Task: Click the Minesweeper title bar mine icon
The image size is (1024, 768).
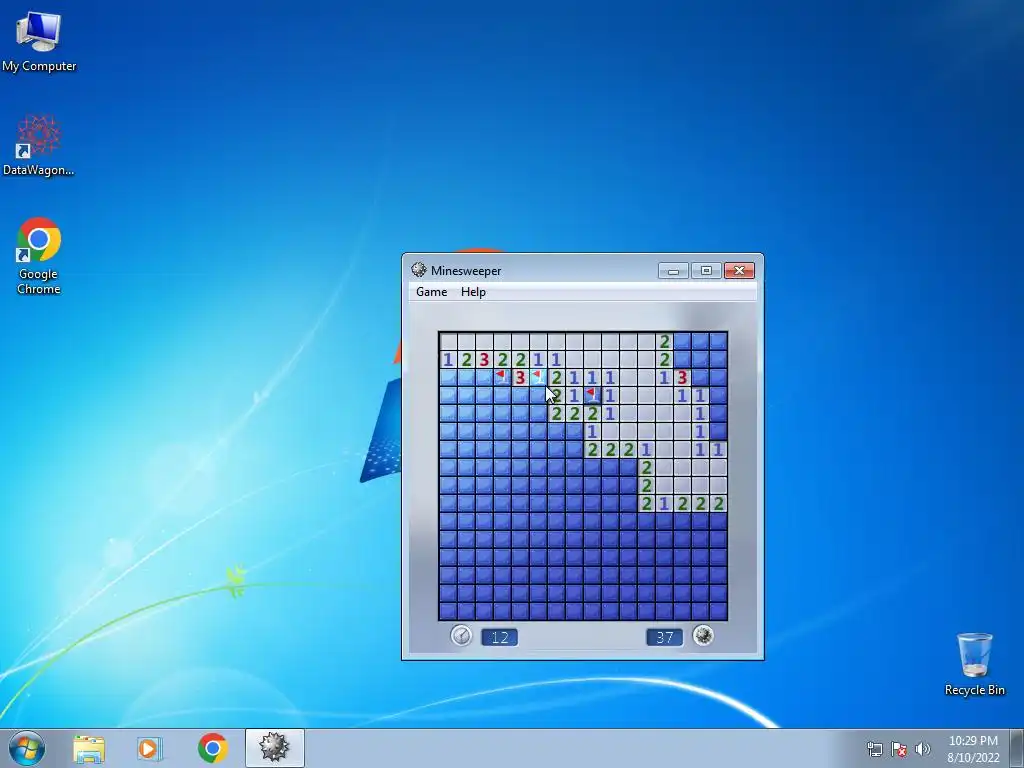Action: click(x=419, y=270)
